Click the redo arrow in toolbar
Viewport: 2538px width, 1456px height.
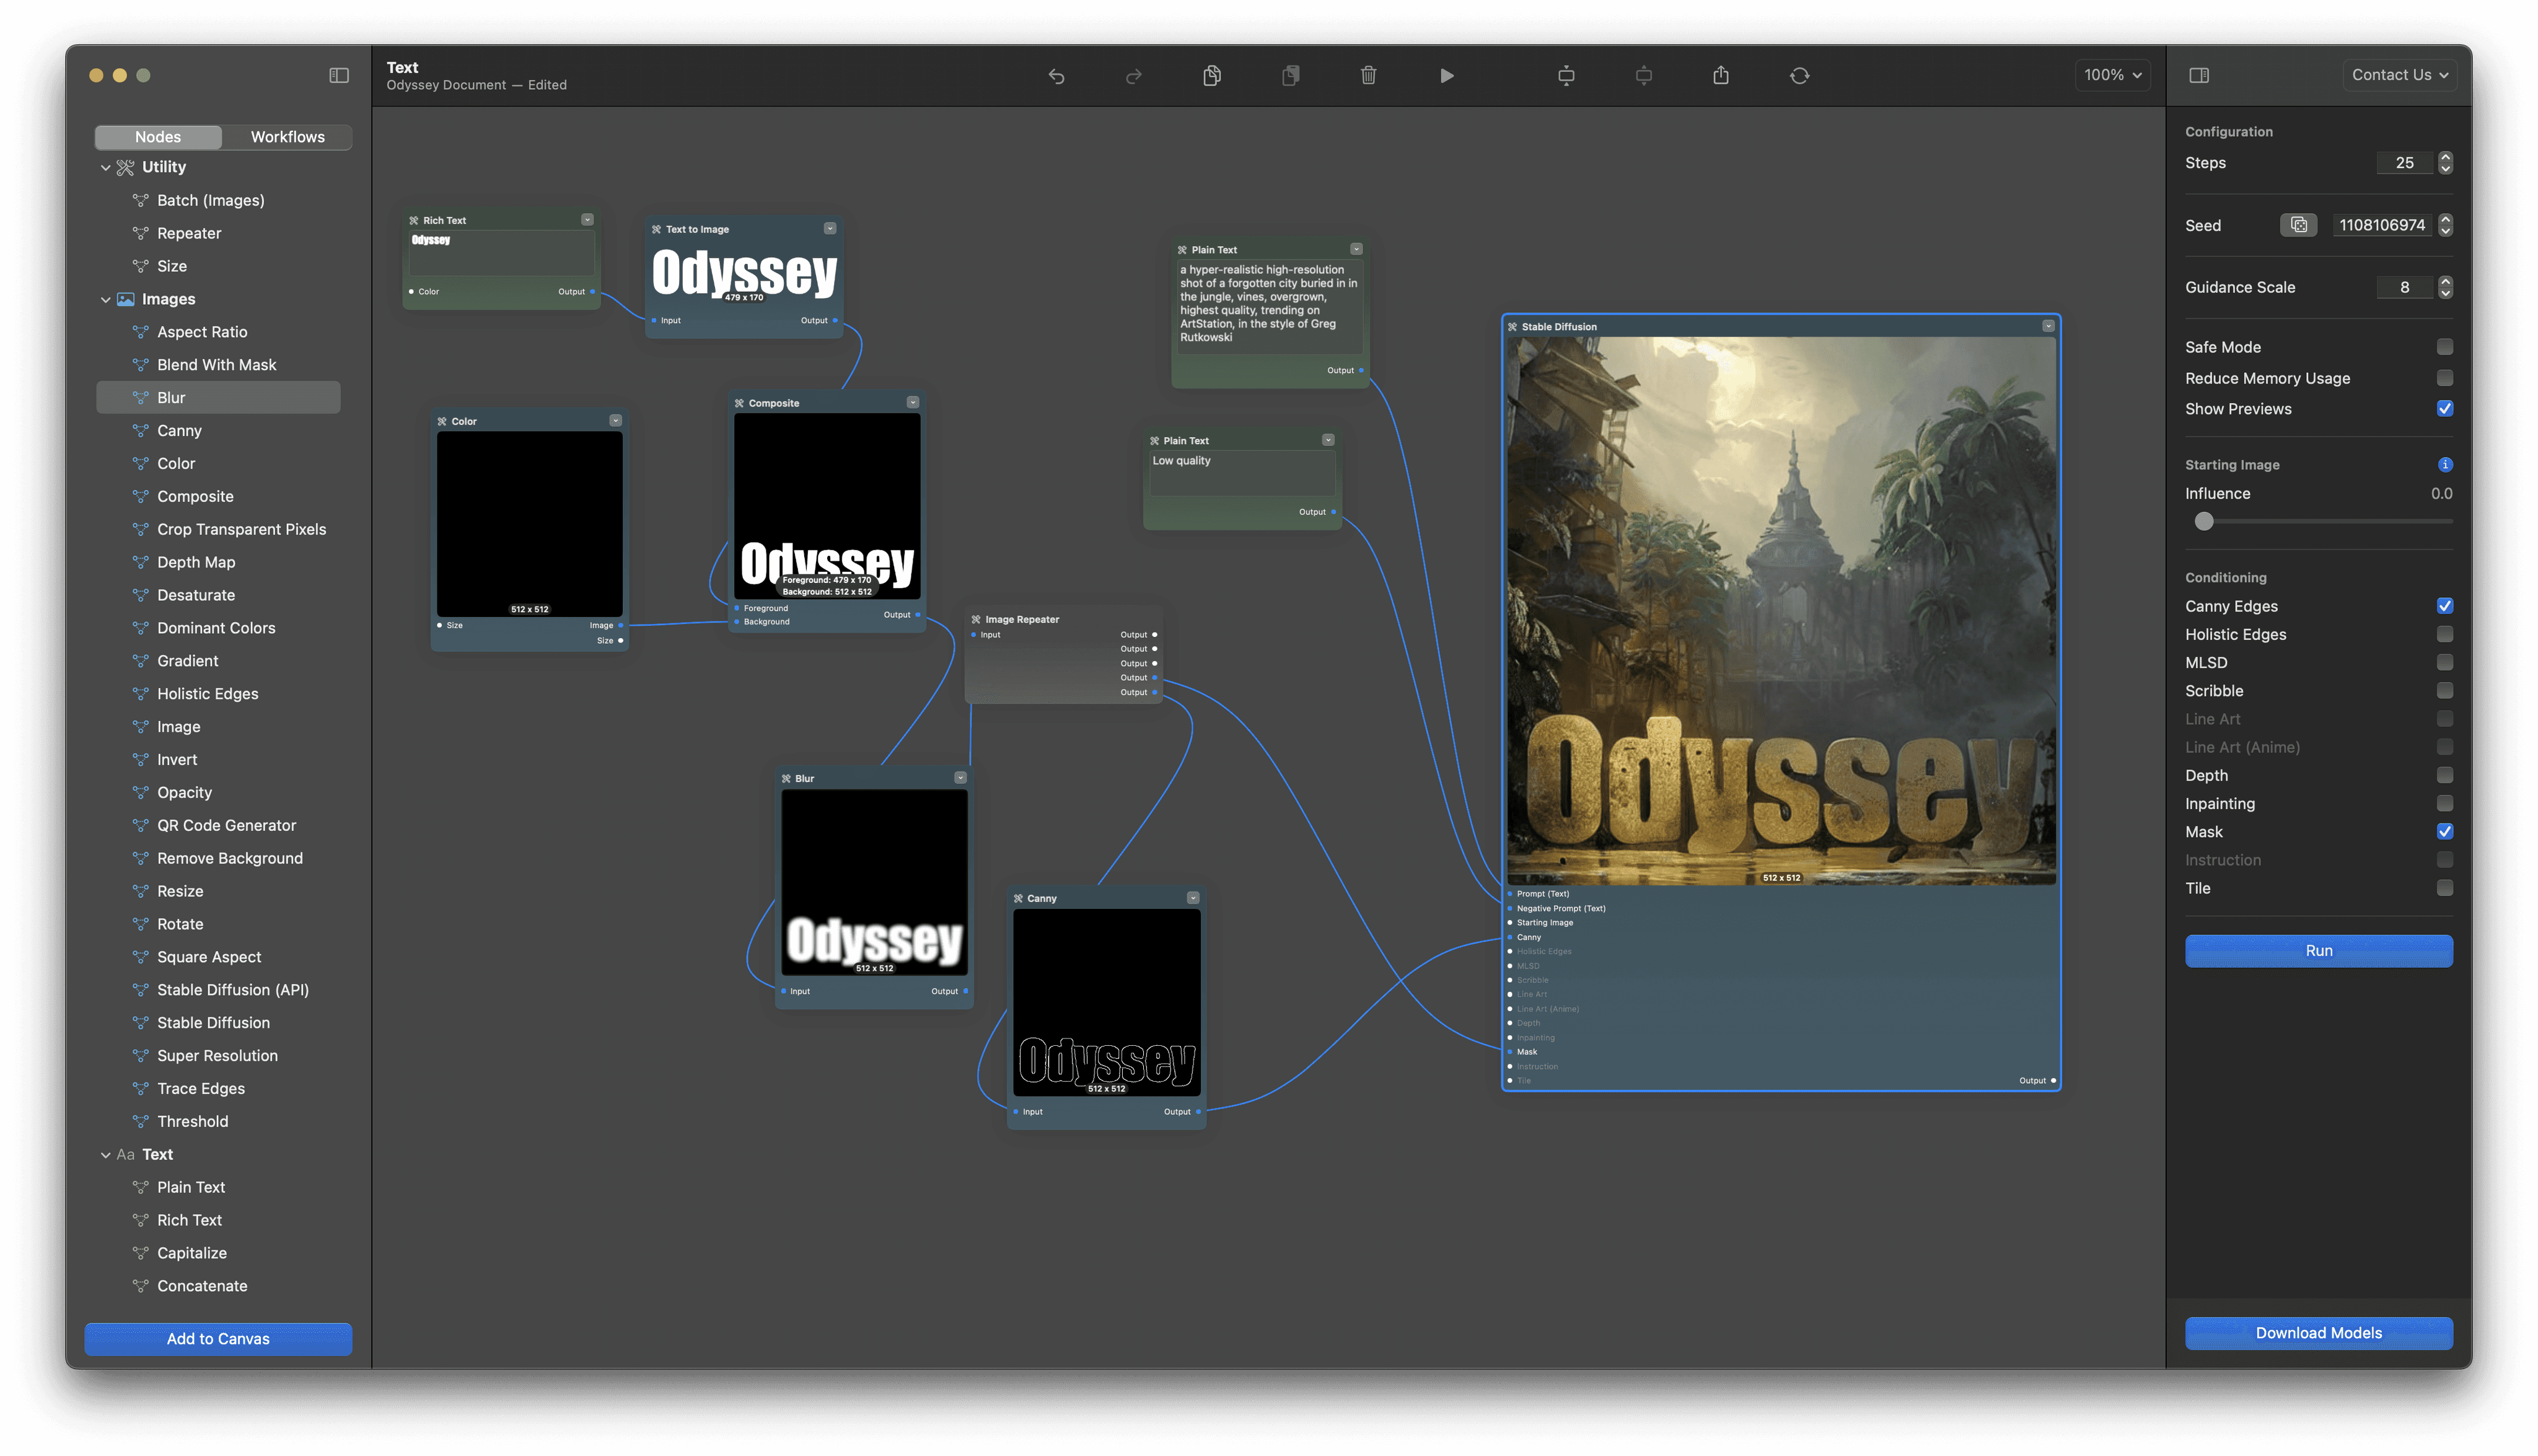point(1133,76)
